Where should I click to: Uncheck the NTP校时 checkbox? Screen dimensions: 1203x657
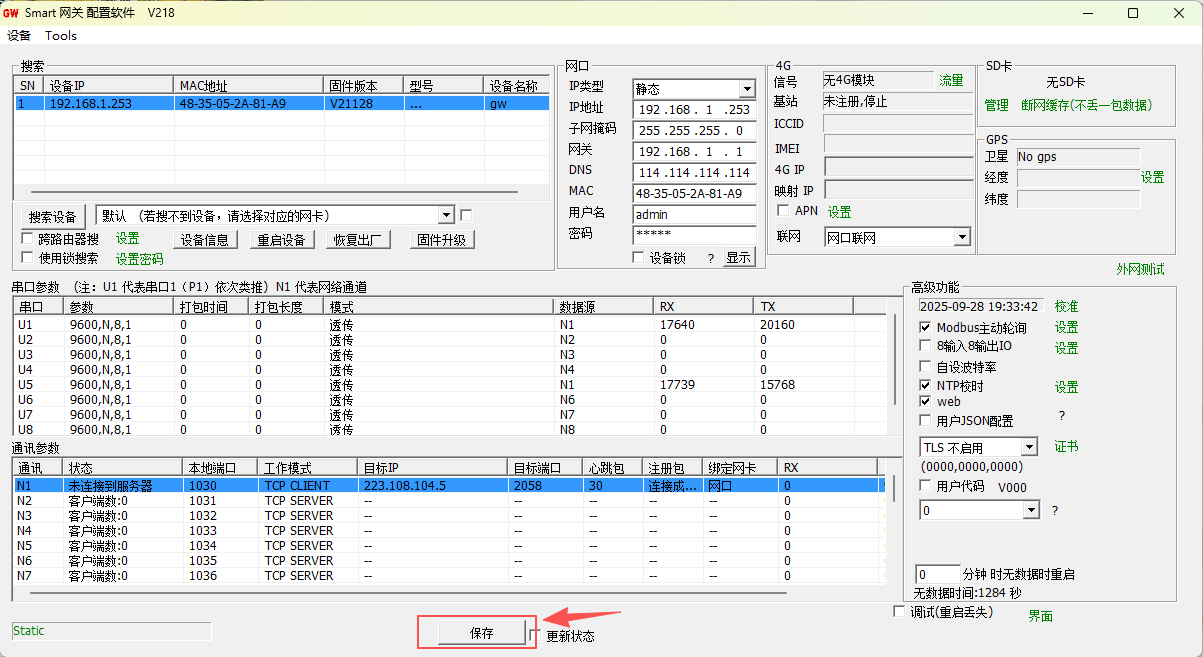pos(925,386)
